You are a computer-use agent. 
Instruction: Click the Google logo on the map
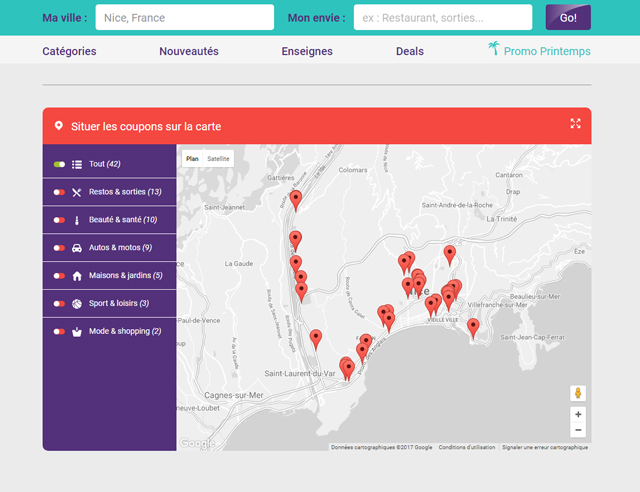tap(197, 443)
